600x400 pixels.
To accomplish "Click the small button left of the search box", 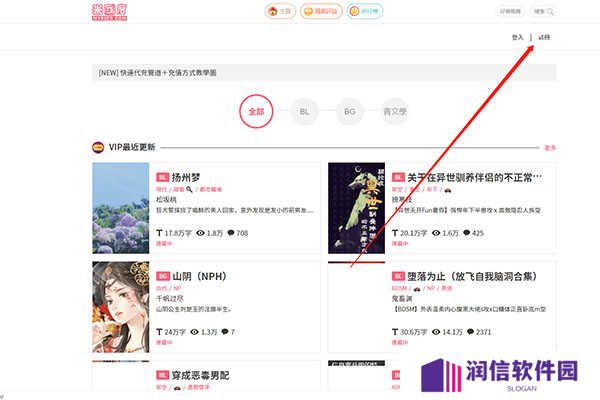I will 510,11.
